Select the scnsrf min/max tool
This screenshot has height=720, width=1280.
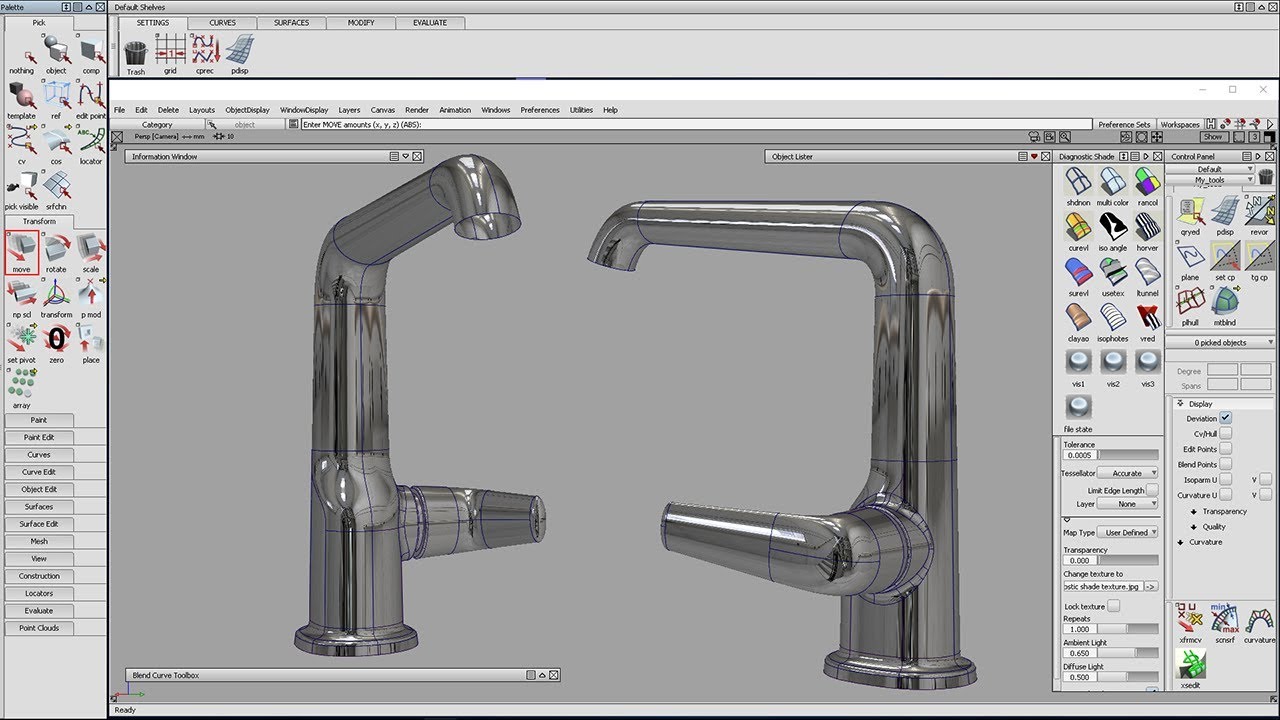pyautogui.click(x=1225, y=623)
